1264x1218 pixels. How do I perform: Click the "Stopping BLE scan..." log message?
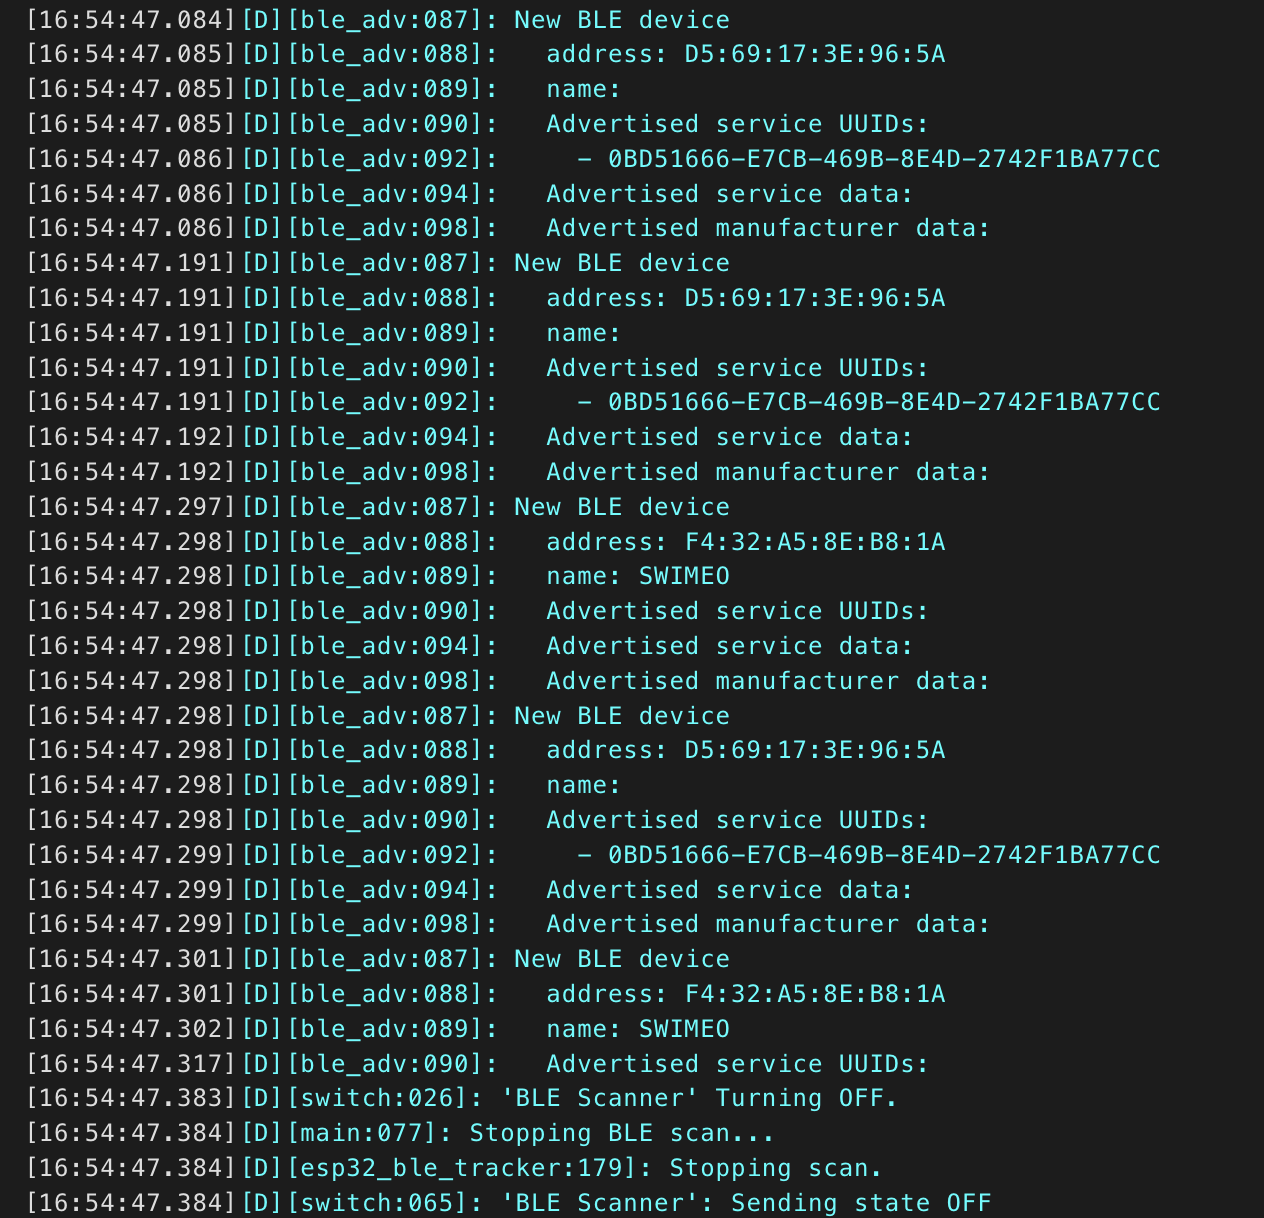click(621, 1133)
